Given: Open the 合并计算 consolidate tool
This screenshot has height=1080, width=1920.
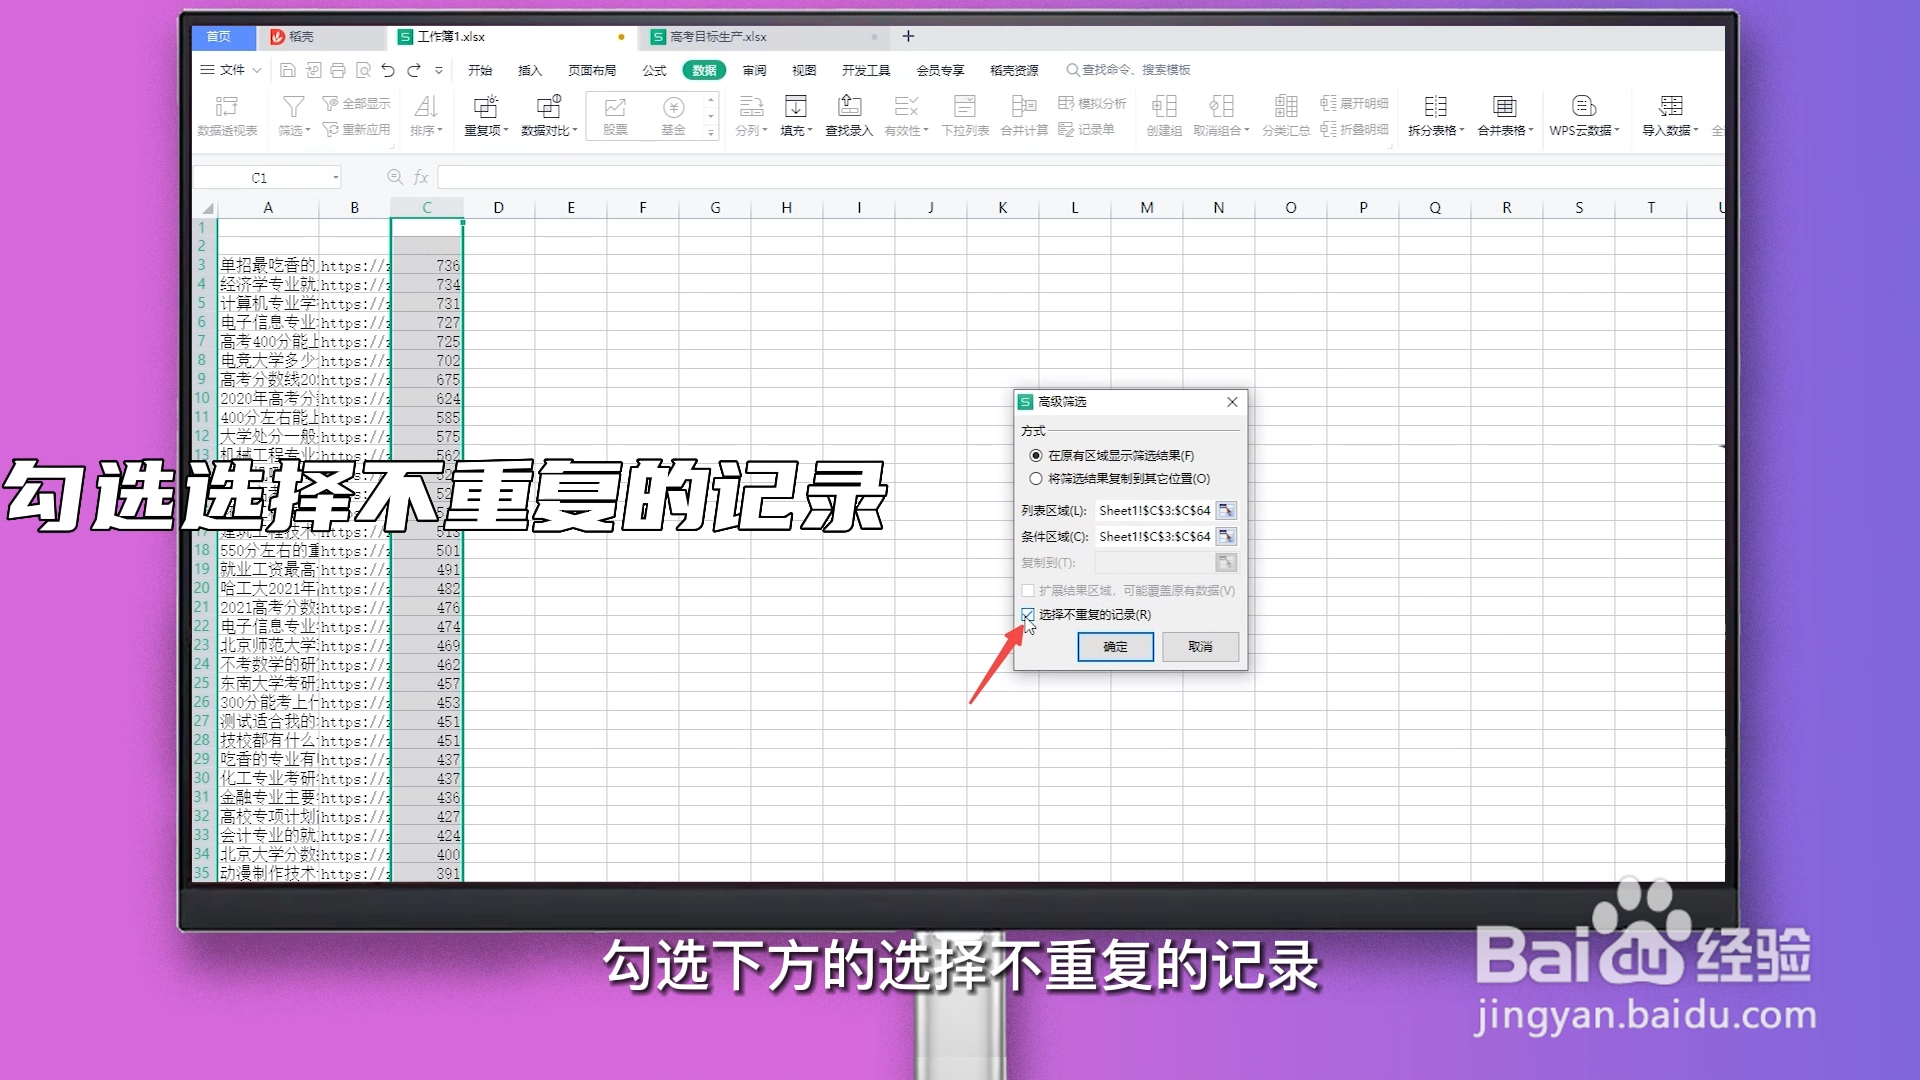Looking at the screenshot, I should (1022, 114).
